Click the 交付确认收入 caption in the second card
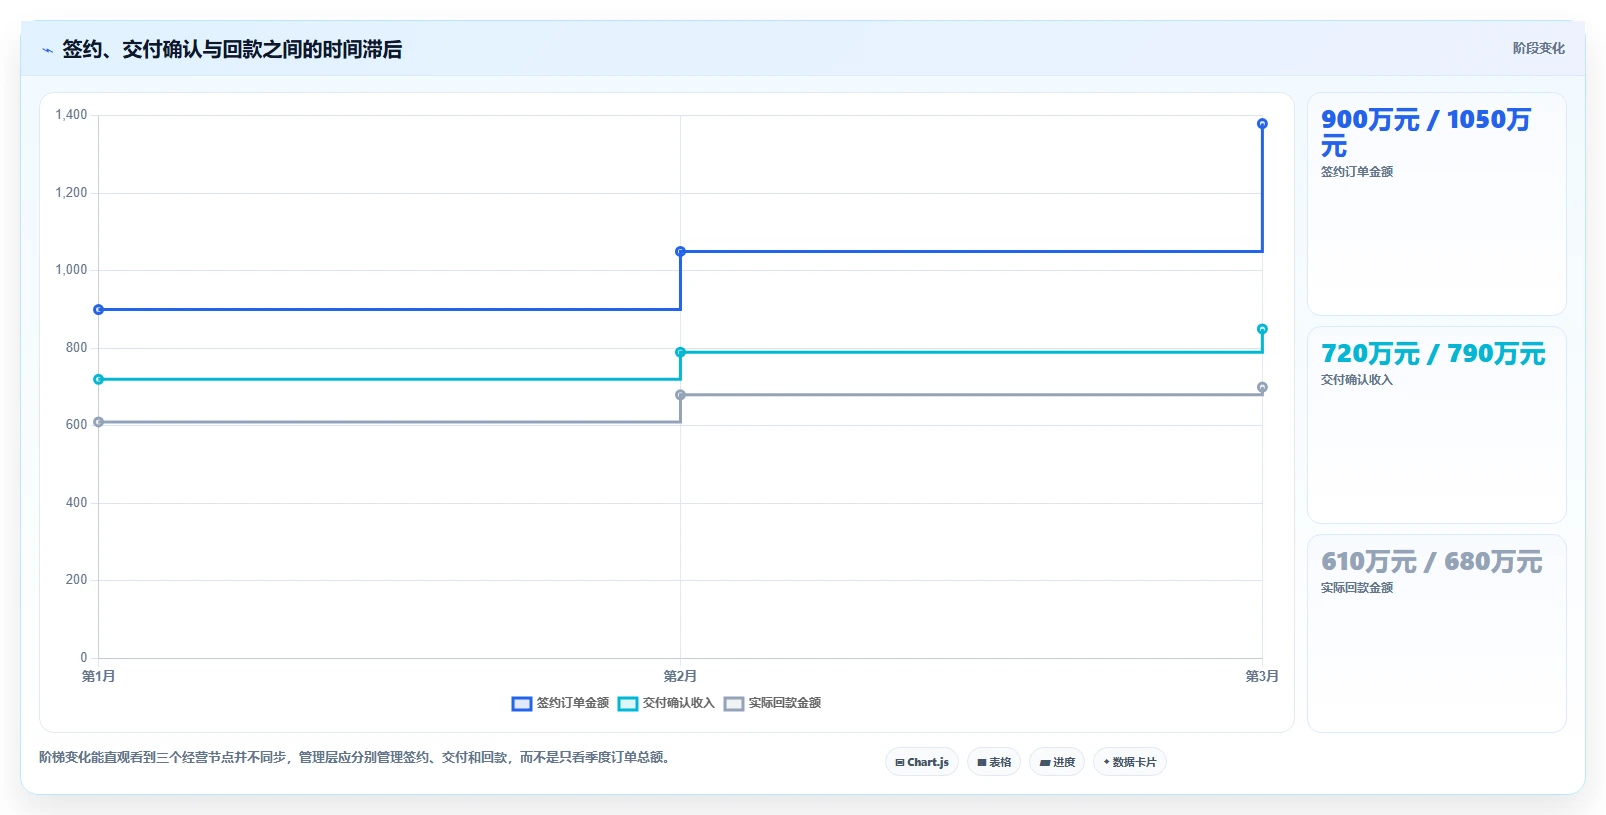The width and height of the screenshot is (1606, 815). tap(1357, 380)
